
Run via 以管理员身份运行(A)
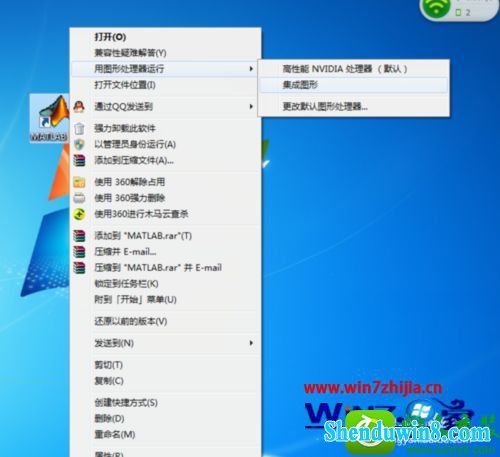pyautogui.click(x=165, y=144)
